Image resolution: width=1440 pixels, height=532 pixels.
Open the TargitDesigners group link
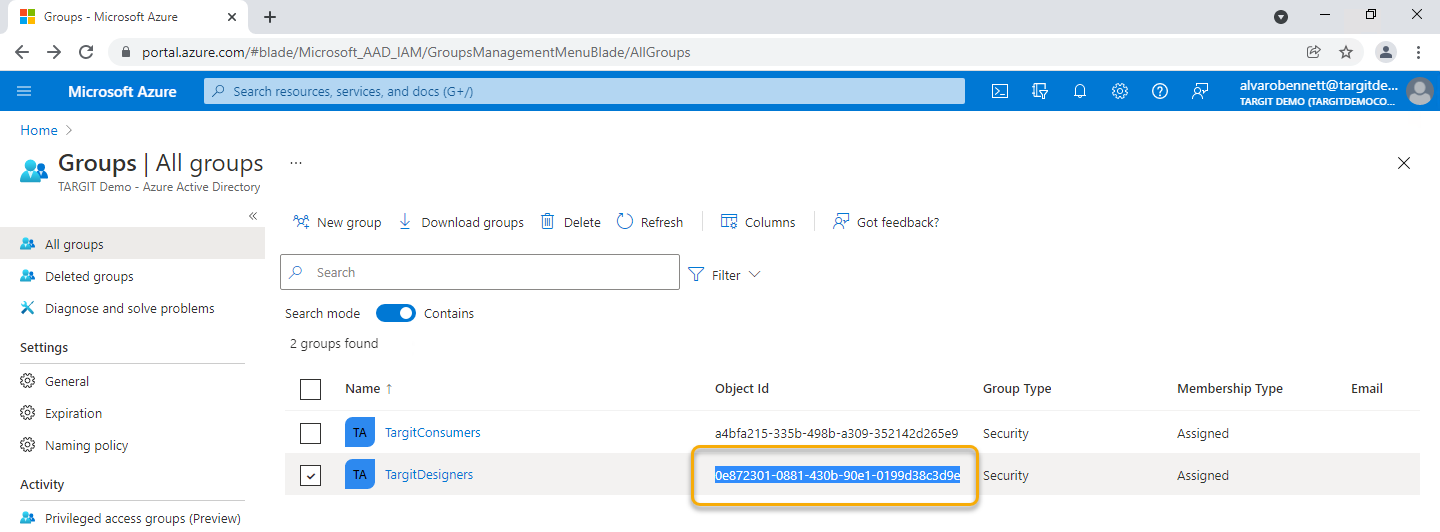pyautogui.click(x=429, y=475)
